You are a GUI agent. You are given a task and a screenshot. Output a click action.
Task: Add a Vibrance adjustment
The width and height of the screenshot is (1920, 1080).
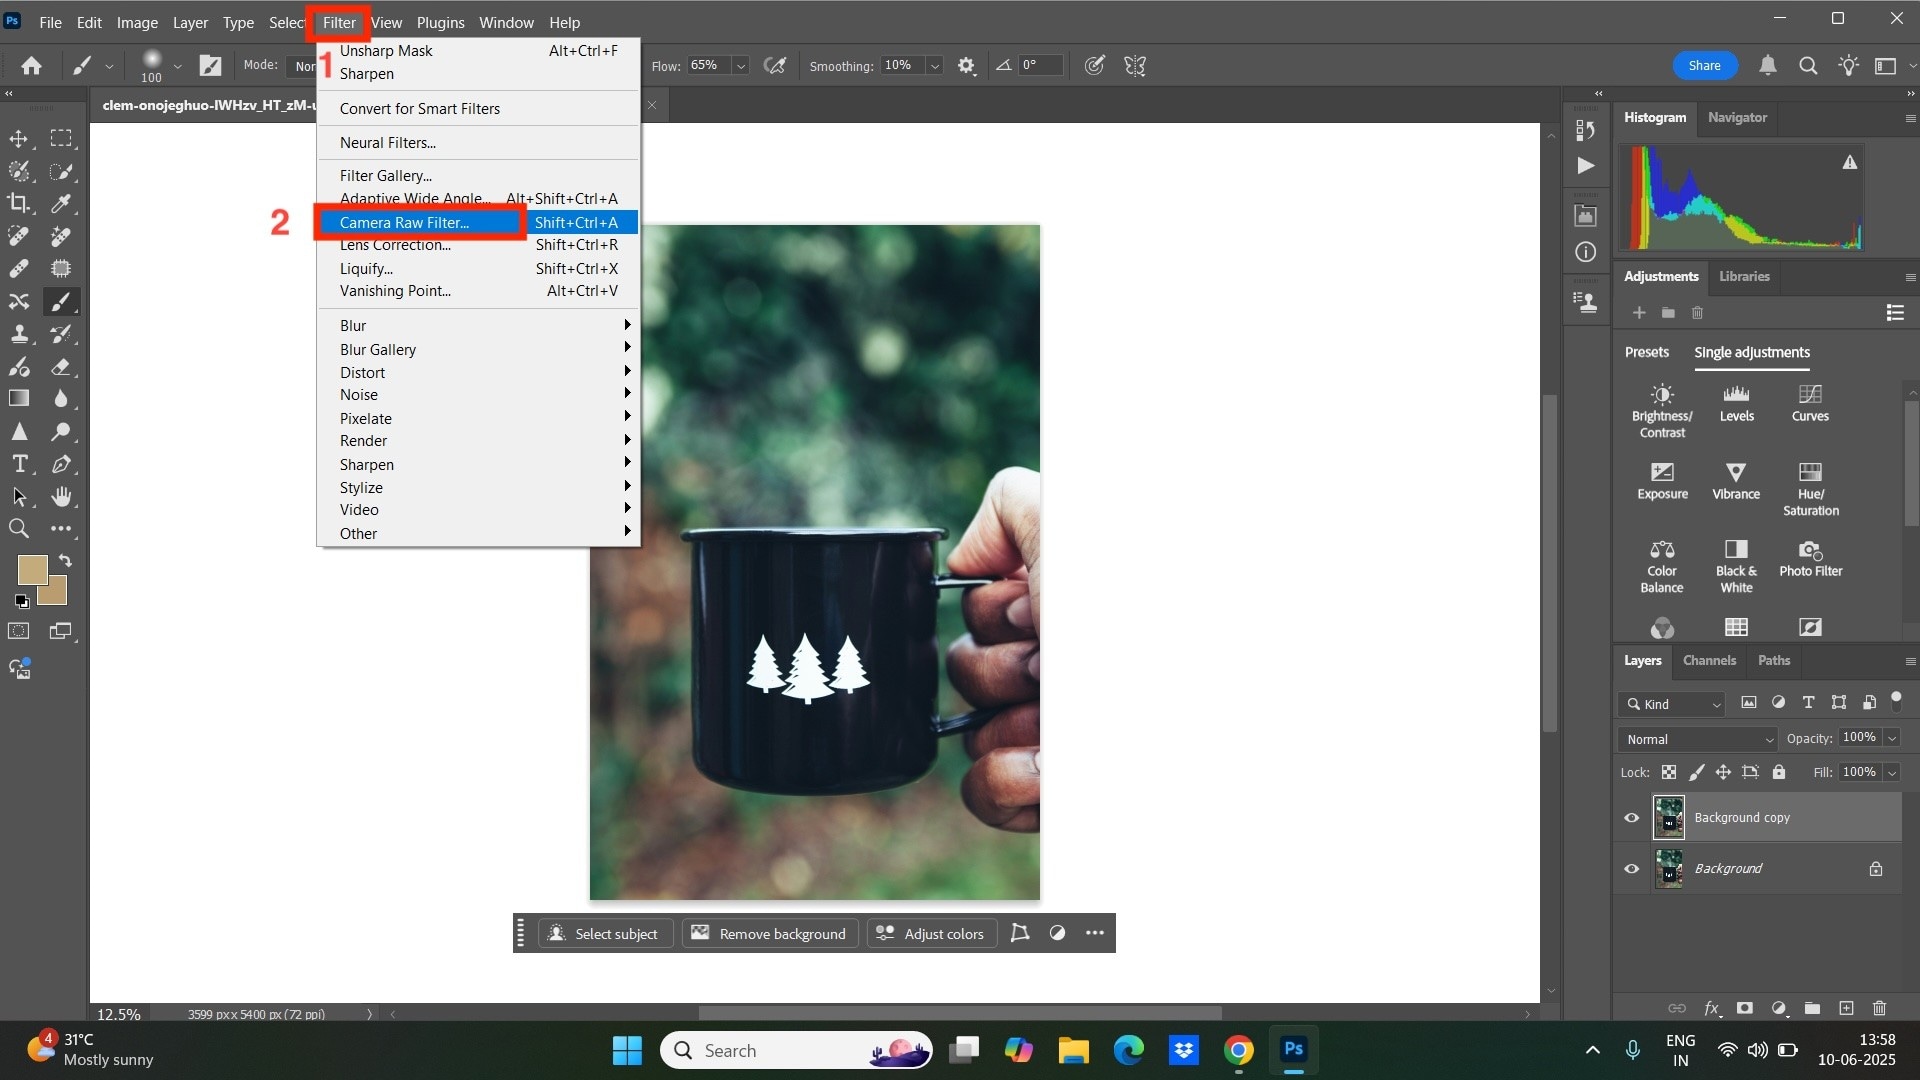coord(1736,481)
